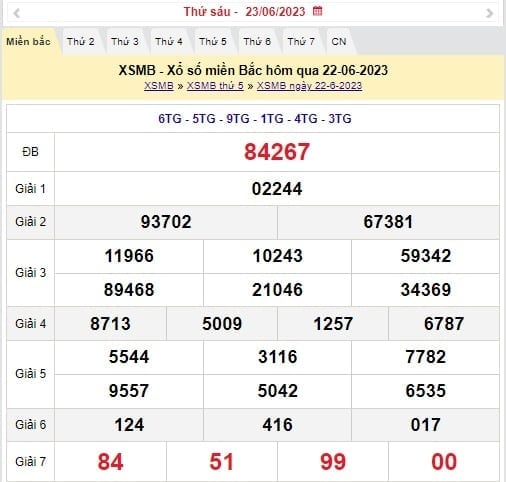Click the Giải 7 label
The image size is (506, 482).
click(x=30, y=462)
